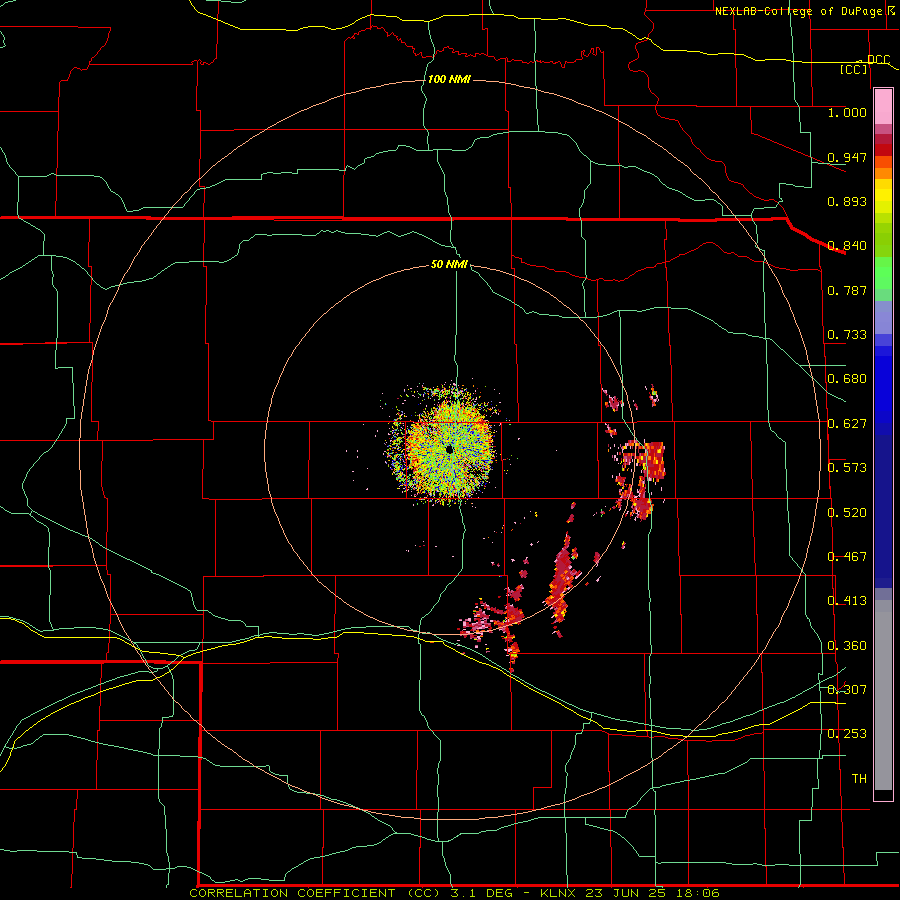Click the NEXLAB-College of DuPage credit text
The width and height of the screenshot is (900, 900).
(x=798, y=11)
